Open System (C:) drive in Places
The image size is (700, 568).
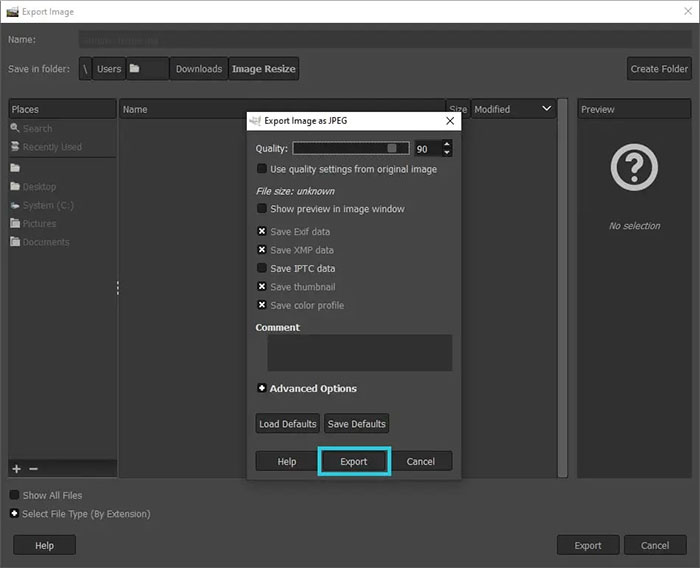[x=47, y=205]
